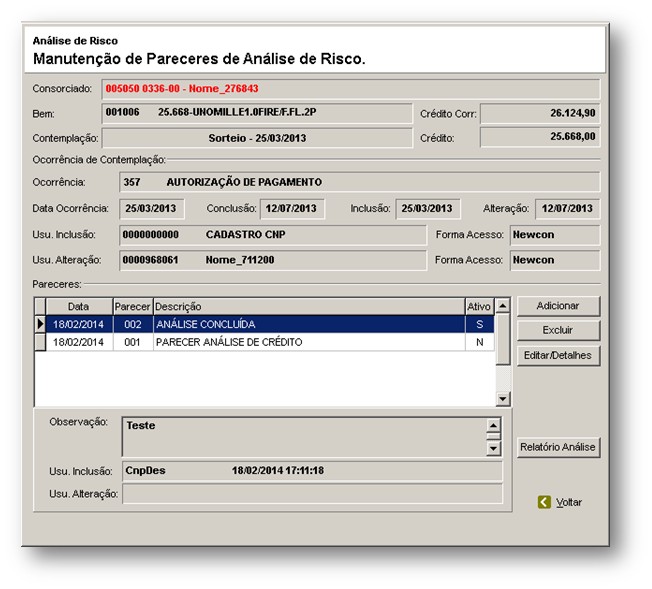Click the Excluir button
This screenshot has height=589, width=652.
(558, 330)
